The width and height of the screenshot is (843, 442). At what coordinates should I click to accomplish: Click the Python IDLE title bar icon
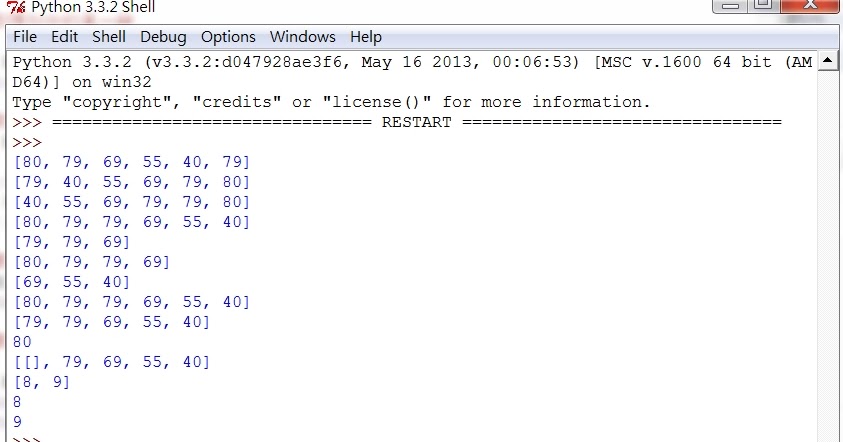[x=16, y=7]
